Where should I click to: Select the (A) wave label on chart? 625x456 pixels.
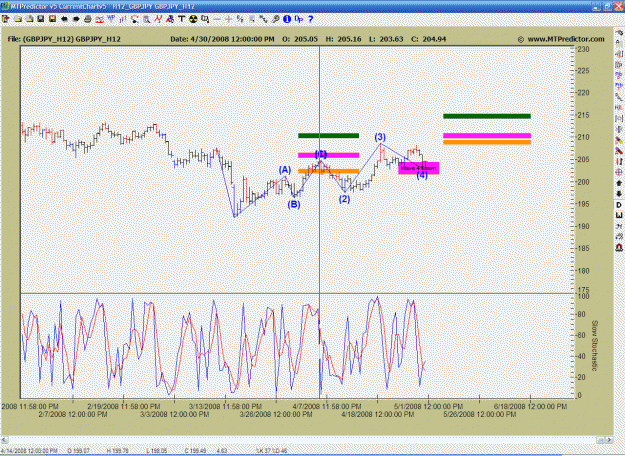(285, 170)
